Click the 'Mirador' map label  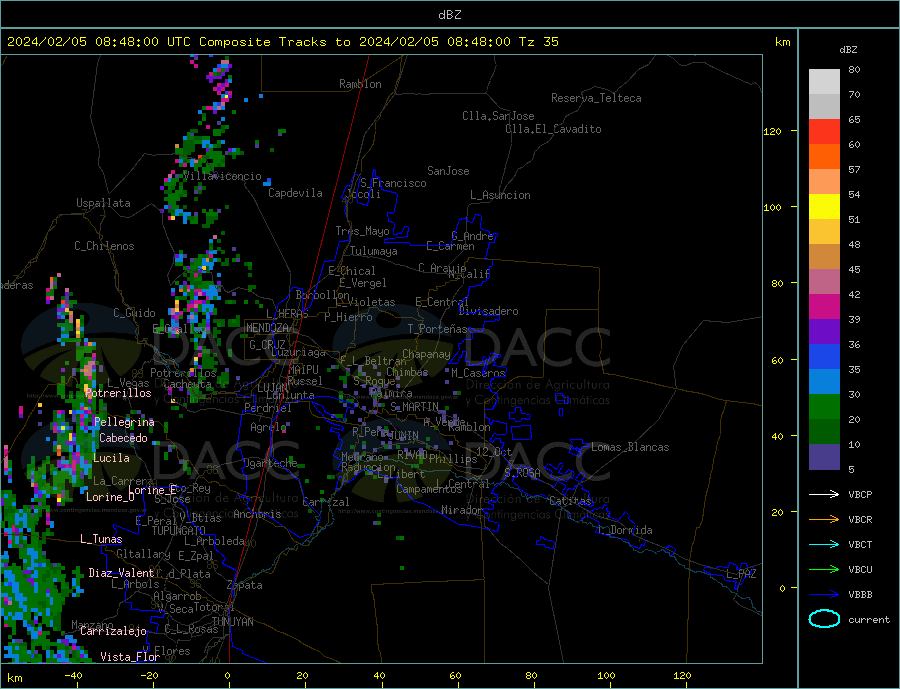pos(462,510)
